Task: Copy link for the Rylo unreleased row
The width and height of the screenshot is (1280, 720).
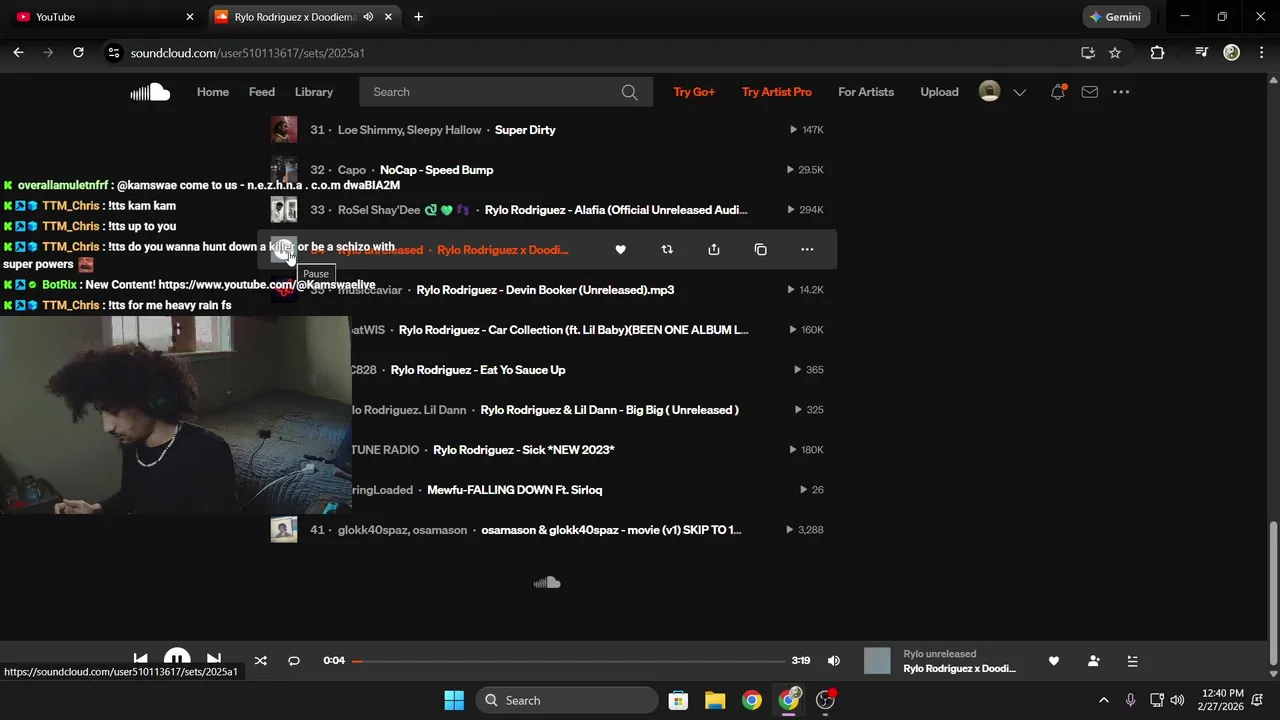Action: tap(761, 250)
